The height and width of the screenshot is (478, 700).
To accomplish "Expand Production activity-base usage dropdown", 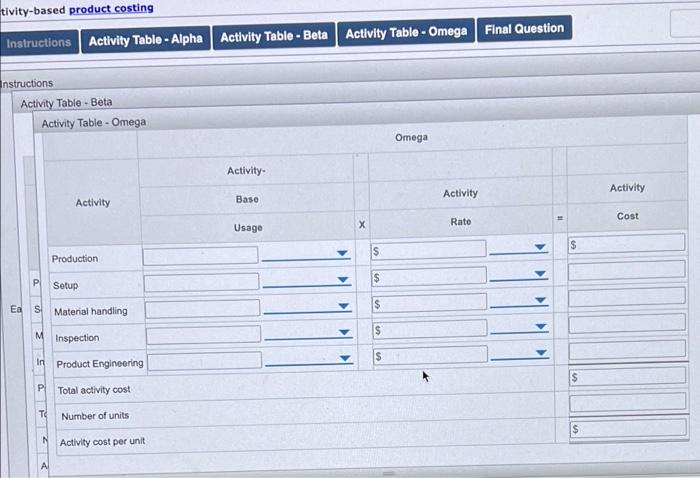I will tap(306, 254).
